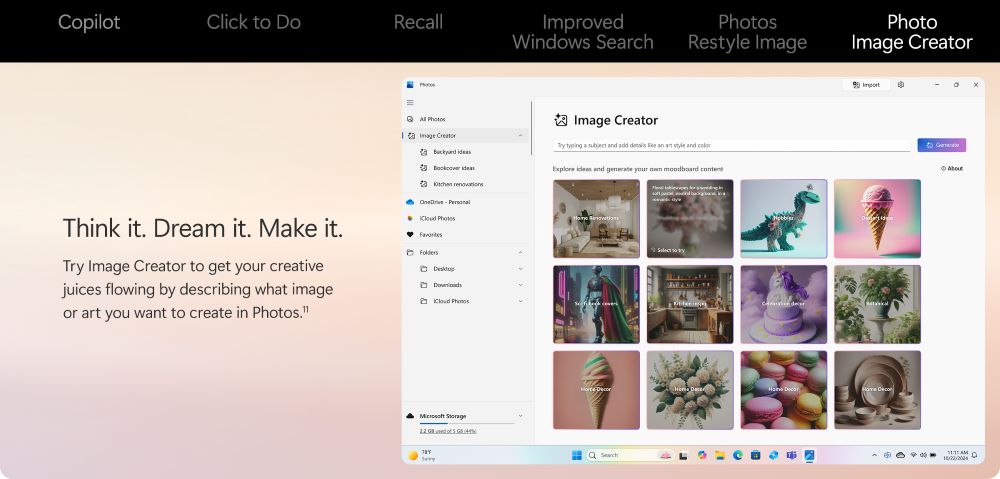The height and width of the screenshot is (479, 1000).
Task: Collapse the Image Creator sidebar section
Action: (520, 135)
